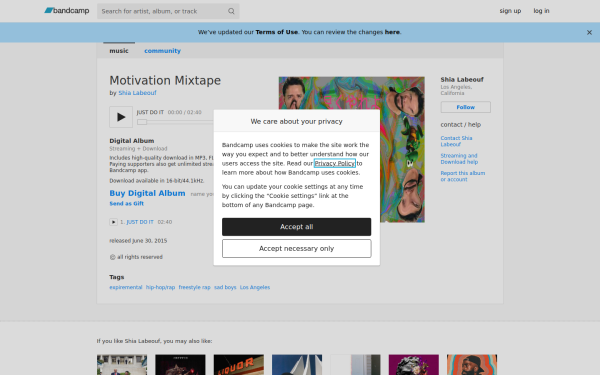
Task: Open the Contact Shia Labeouf link
Action: click(x=456, y=141)
